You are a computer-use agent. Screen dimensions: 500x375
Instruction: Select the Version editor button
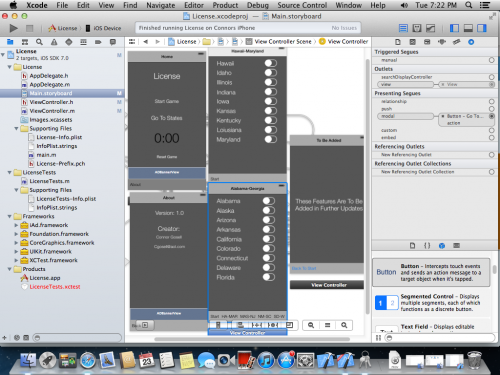(x=431, y=28)
